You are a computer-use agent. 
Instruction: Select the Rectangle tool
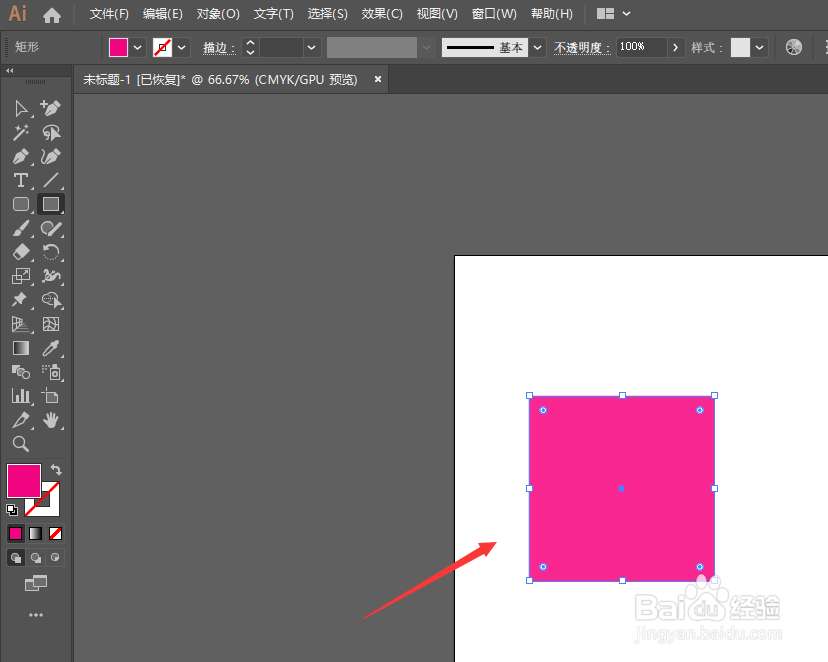click(51, 204)
